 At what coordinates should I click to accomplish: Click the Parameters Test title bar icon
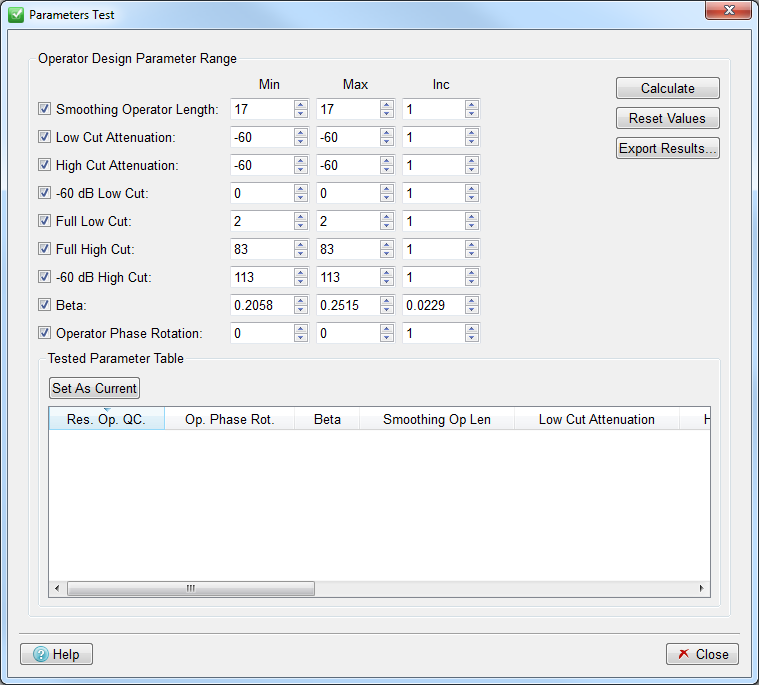tap(16, 15)
